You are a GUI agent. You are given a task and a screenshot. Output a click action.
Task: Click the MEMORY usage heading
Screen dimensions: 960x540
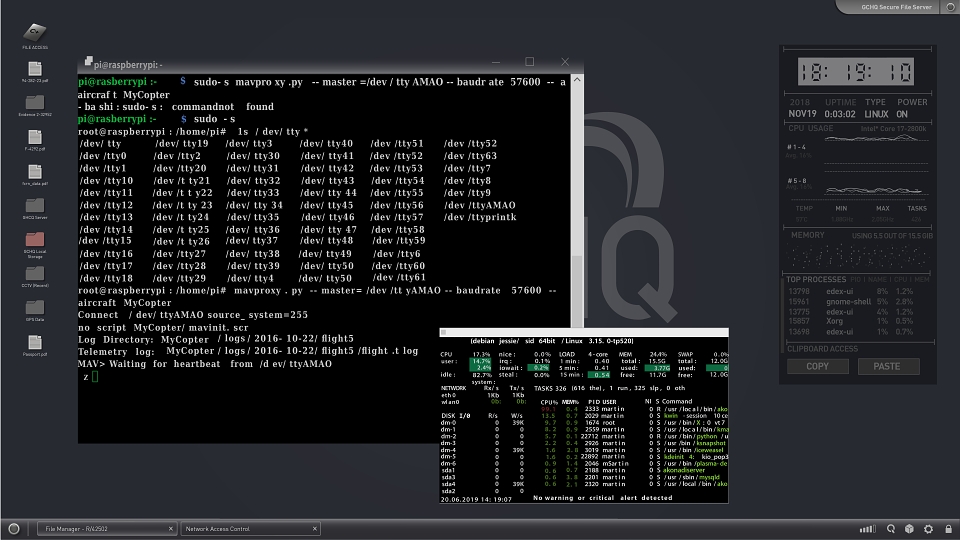point(808,235)
